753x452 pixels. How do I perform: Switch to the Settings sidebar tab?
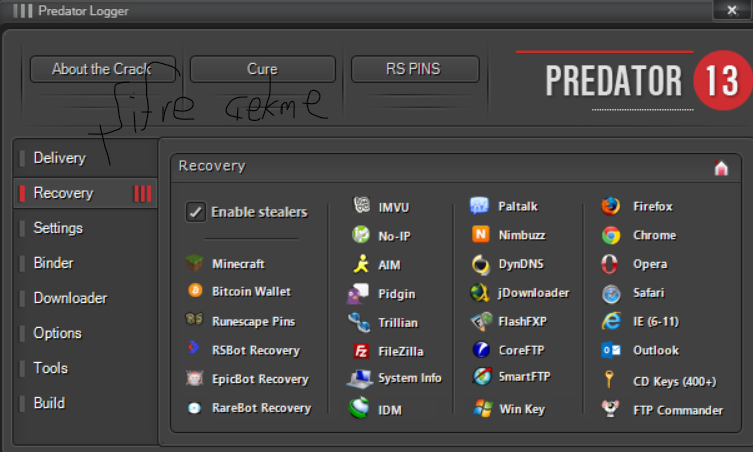pos(85,228)
